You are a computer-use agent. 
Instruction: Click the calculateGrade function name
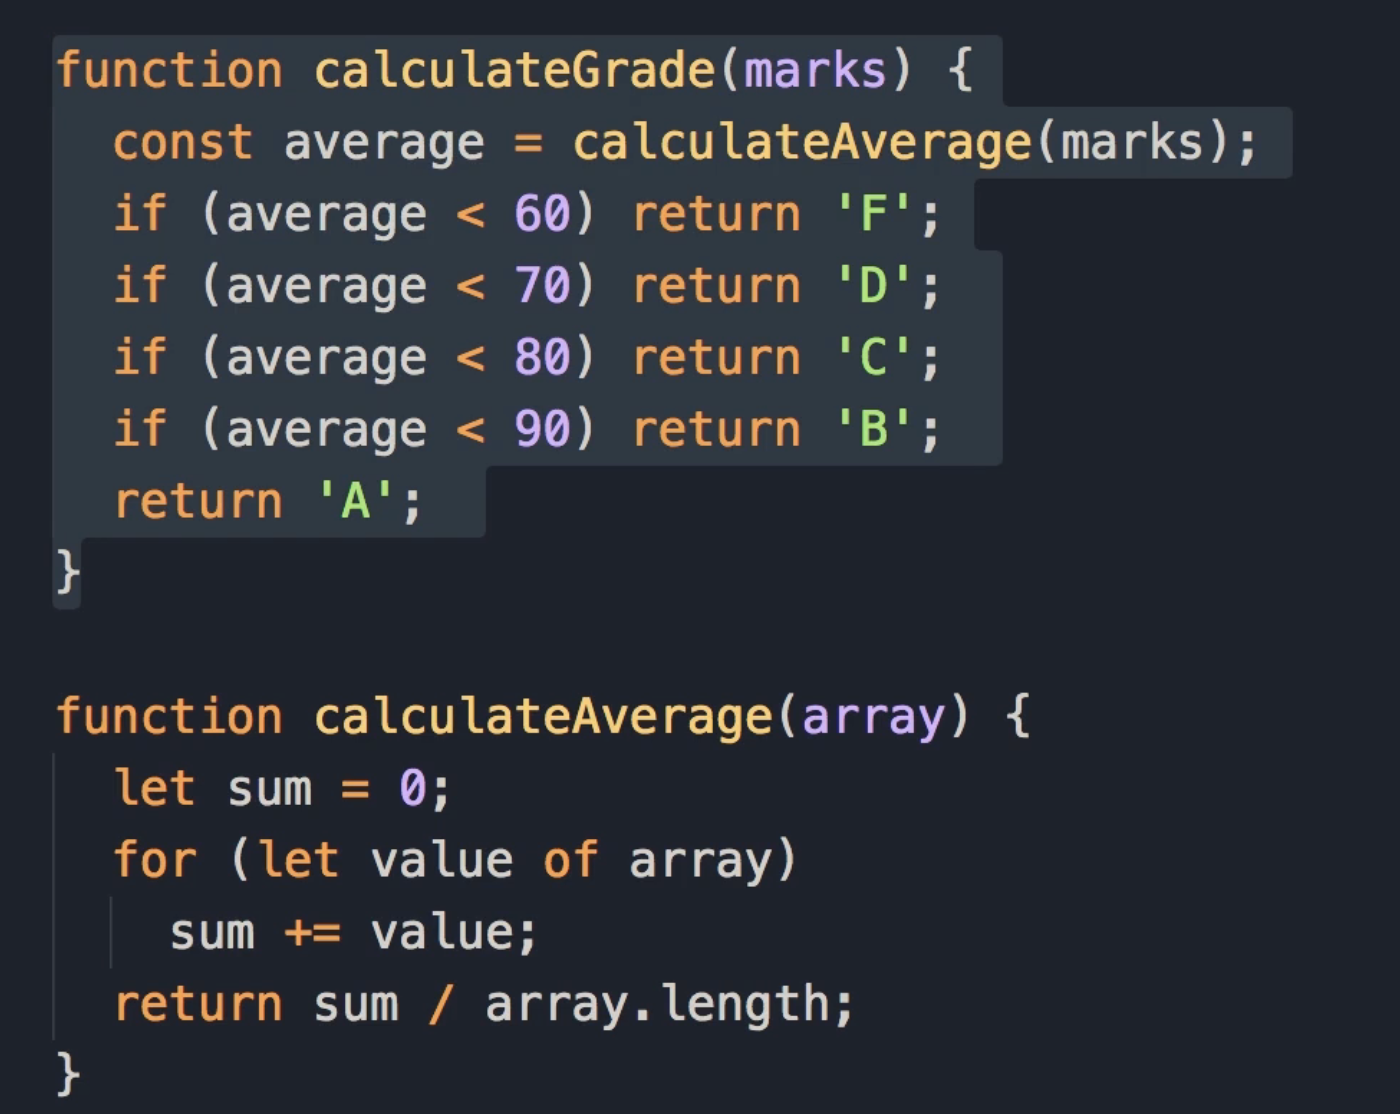click(x=514, y=71)
